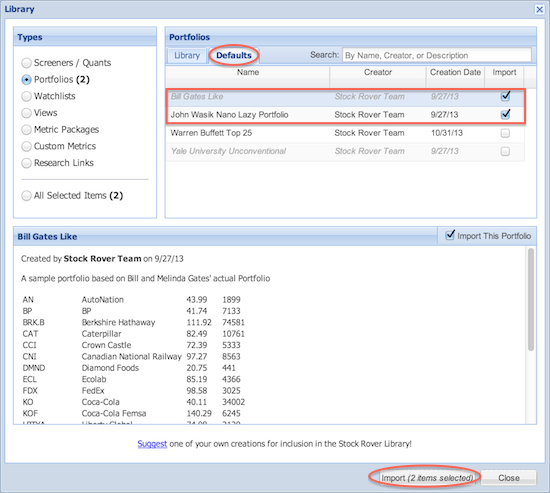Click the Suggest link

(x=152, y=444)
